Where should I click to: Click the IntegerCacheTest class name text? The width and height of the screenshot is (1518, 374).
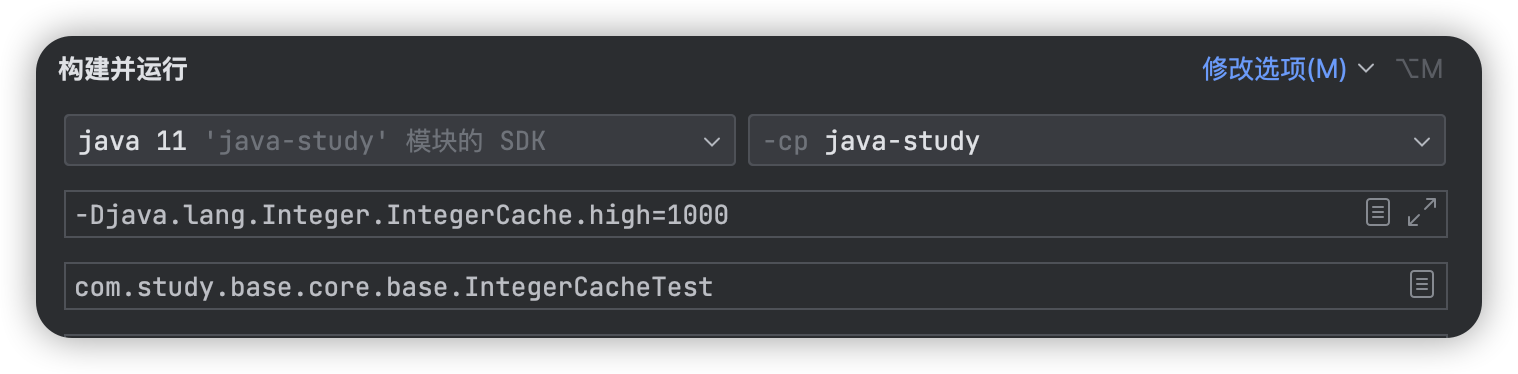(x=589, y=287)
